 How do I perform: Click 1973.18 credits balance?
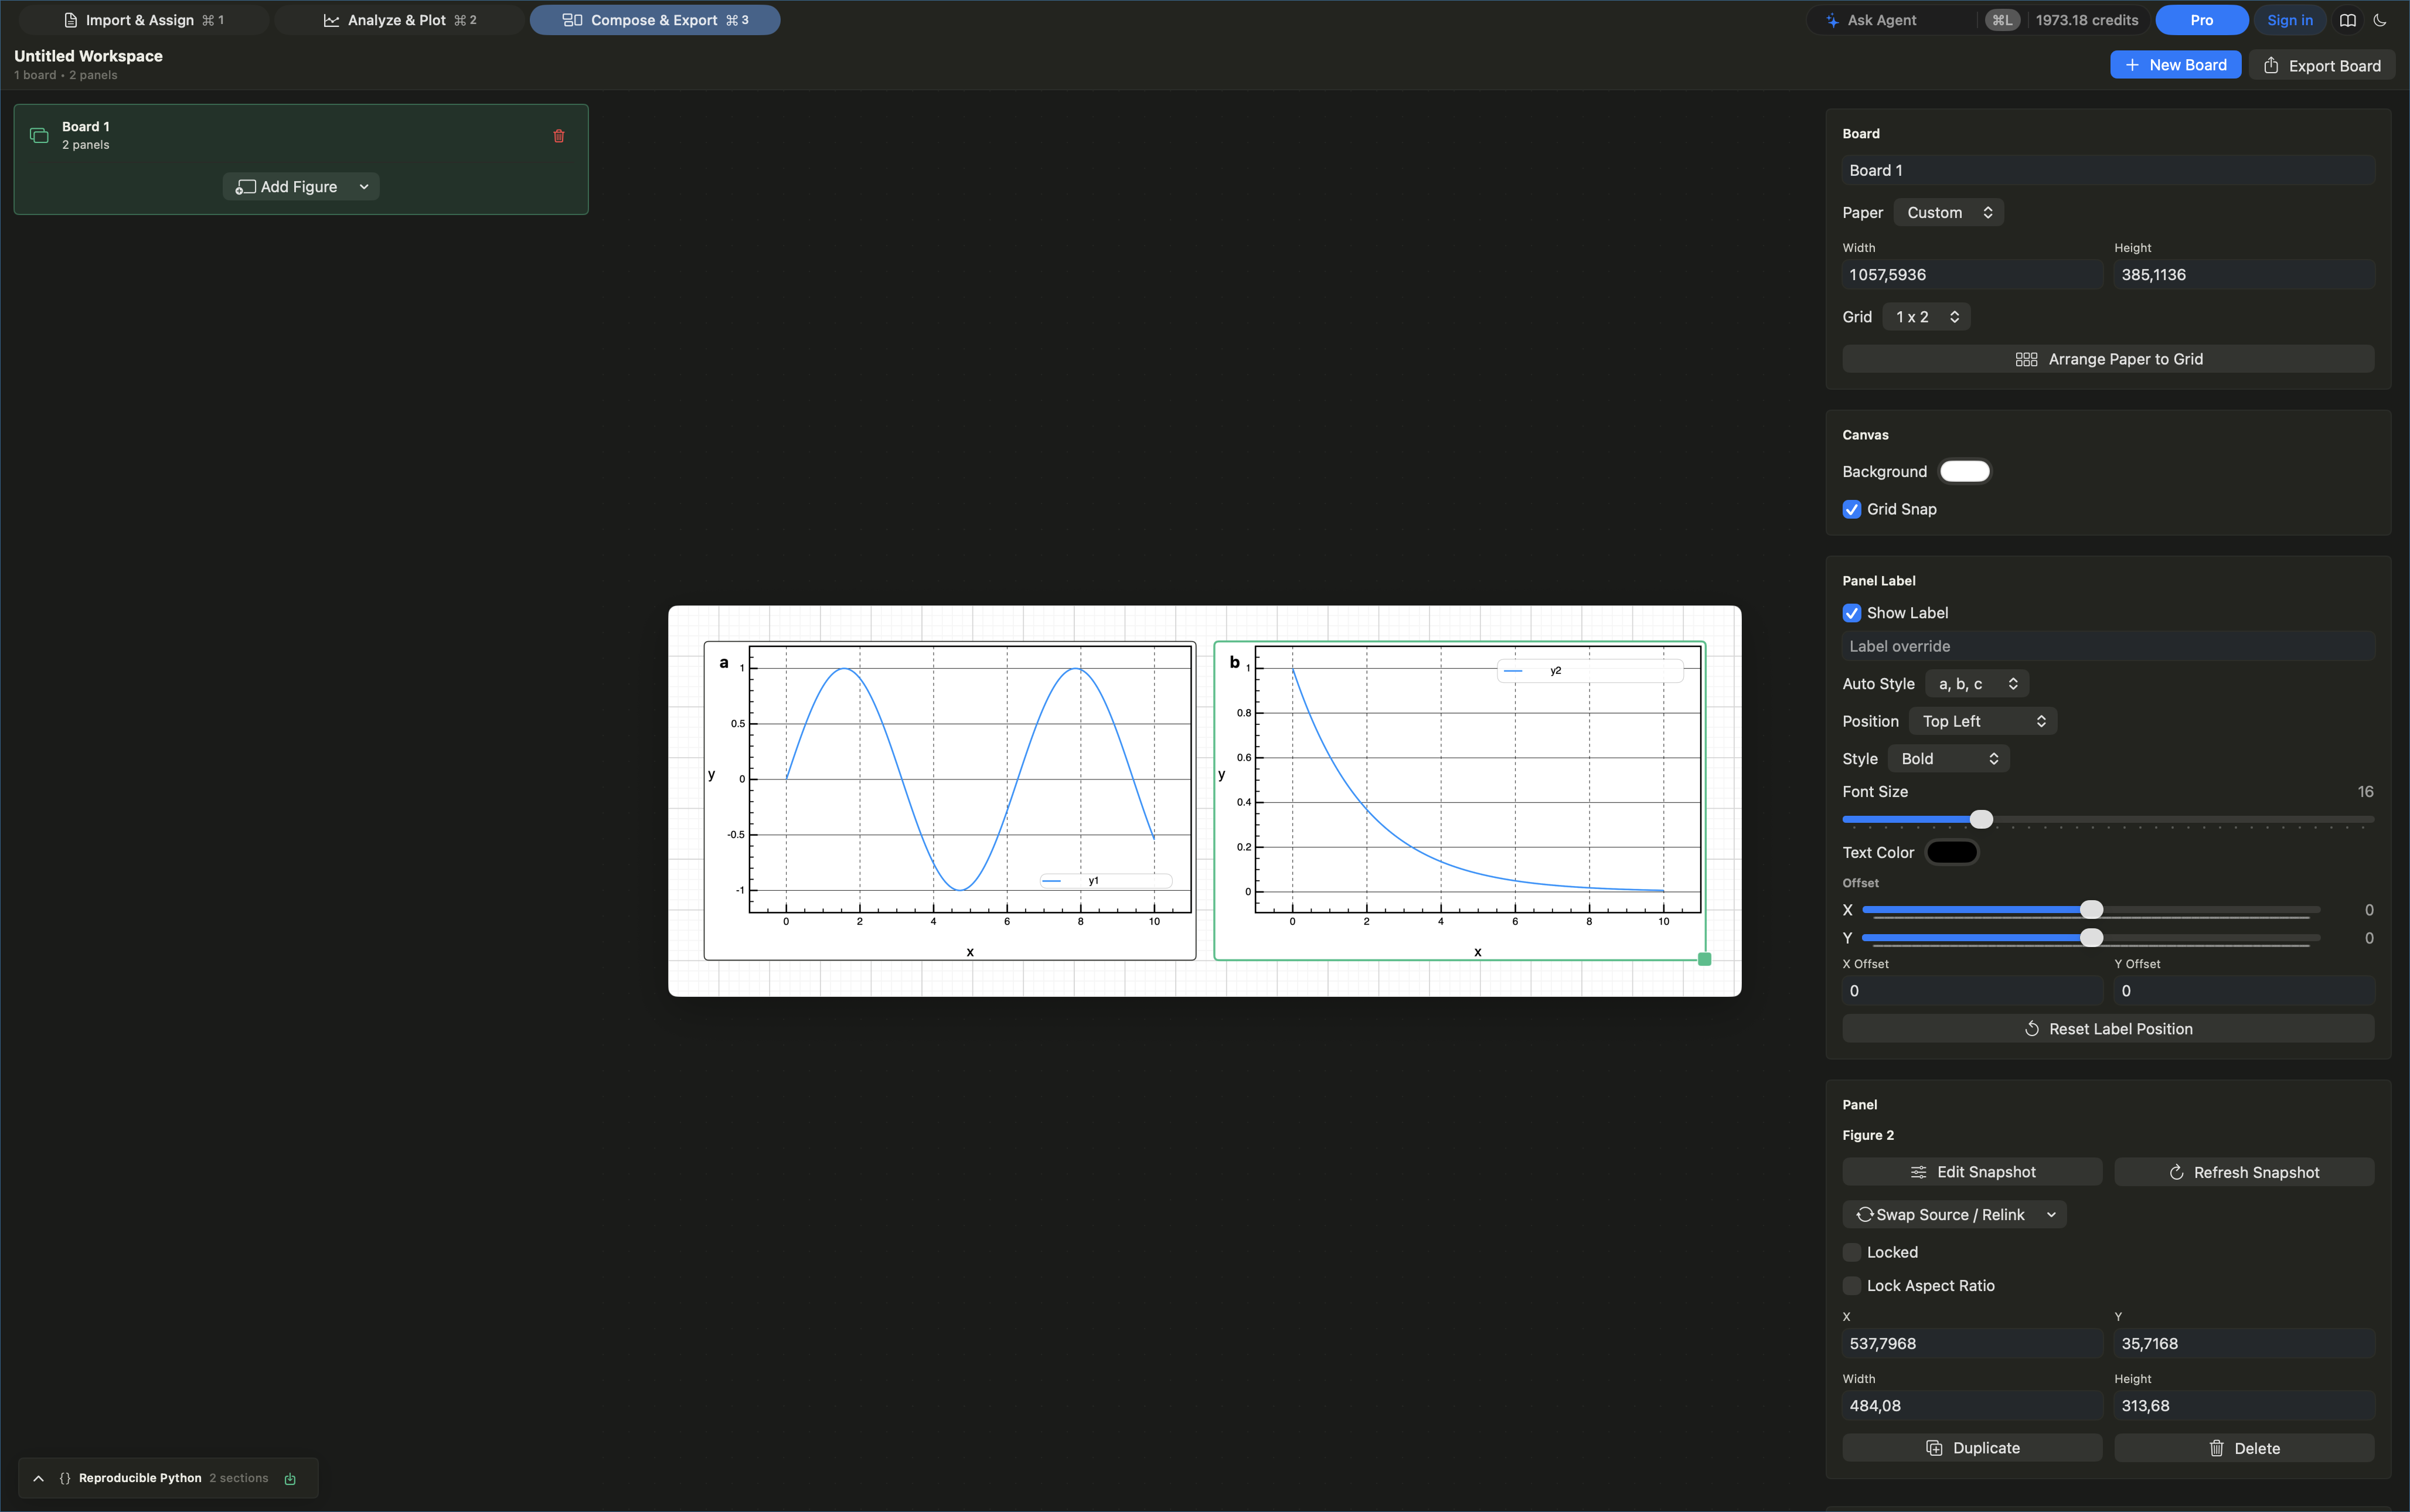[2086, 20]
